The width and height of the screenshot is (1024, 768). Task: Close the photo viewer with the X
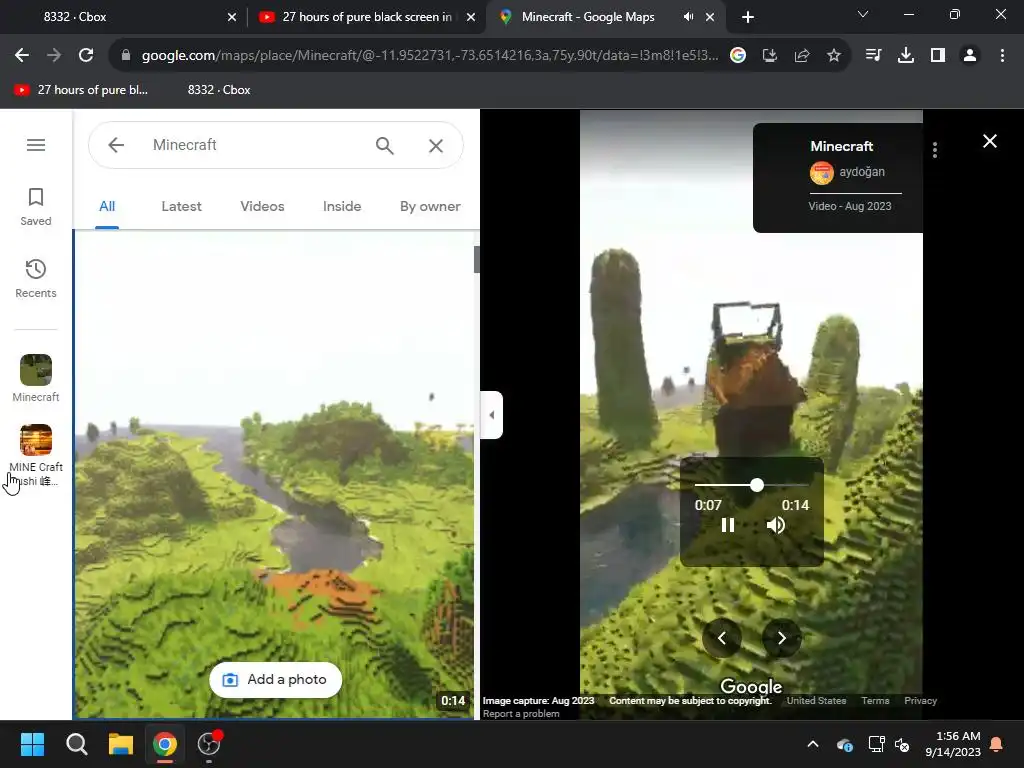coord(990,141)
